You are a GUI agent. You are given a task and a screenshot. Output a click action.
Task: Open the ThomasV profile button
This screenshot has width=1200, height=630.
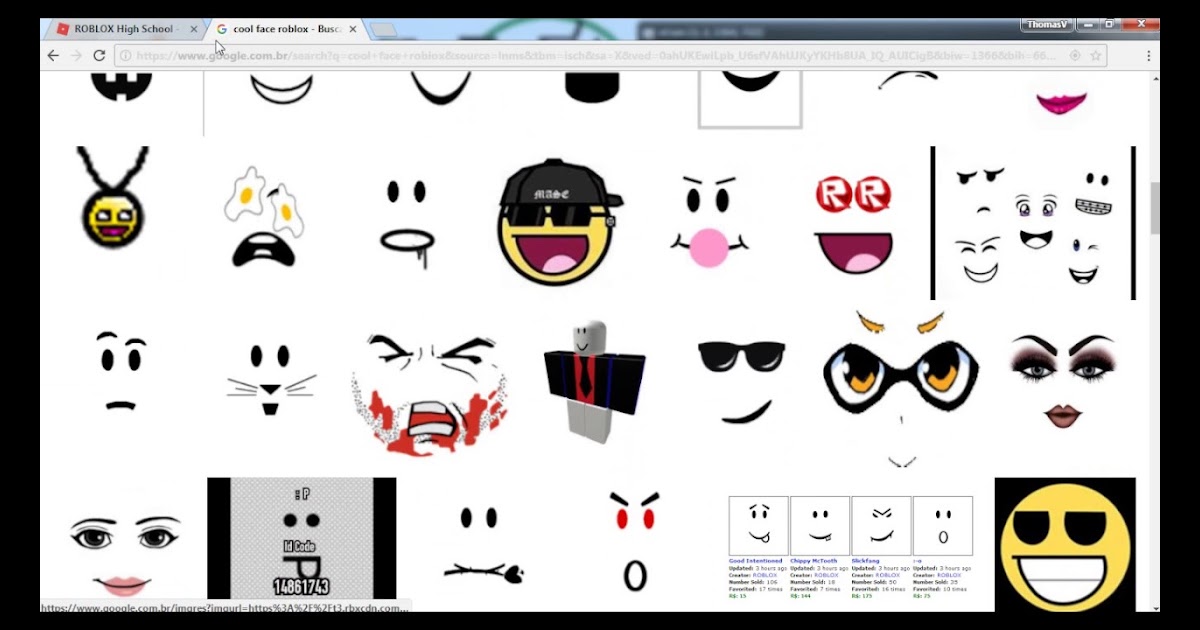click(1047, 24)
